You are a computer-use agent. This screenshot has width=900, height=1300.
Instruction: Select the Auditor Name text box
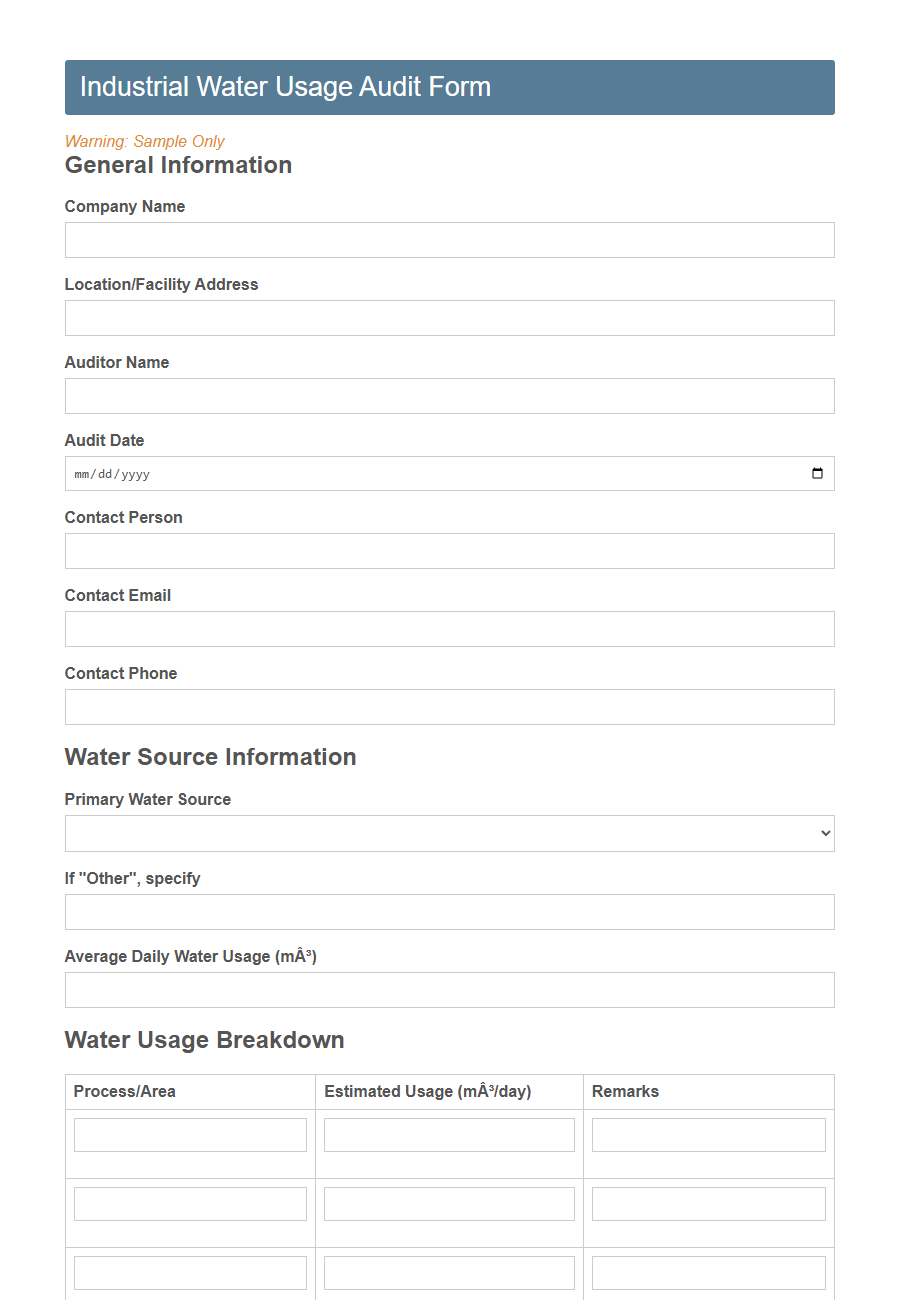[449, 396]
